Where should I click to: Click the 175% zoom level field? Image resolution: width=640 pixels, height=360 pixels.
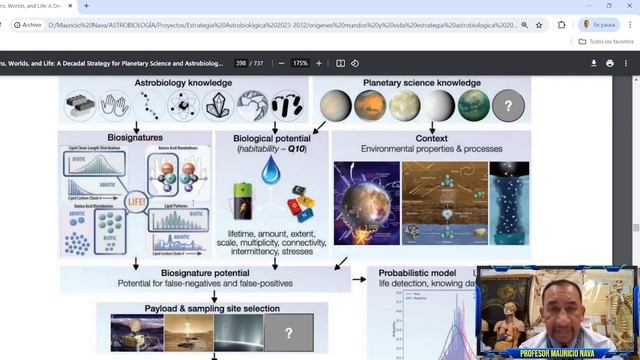300,63
